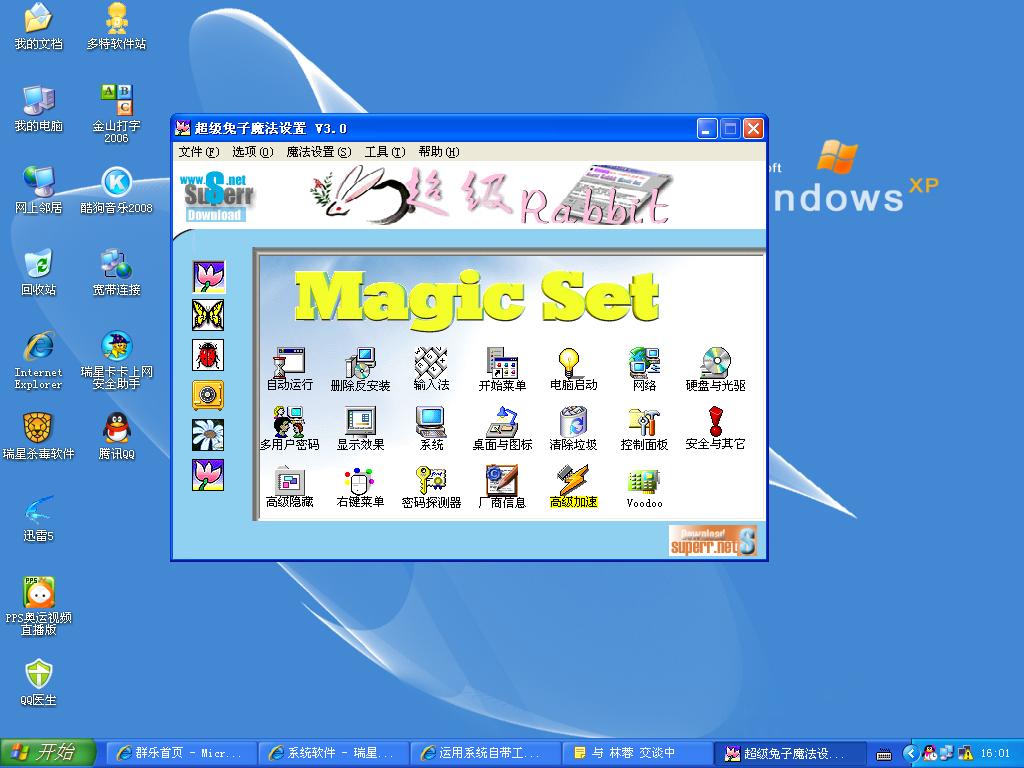Screen dimensions: 1024x768
Task: Select 瑞星杀毒软件 desktop icon
Action: (x=39, y=436)
